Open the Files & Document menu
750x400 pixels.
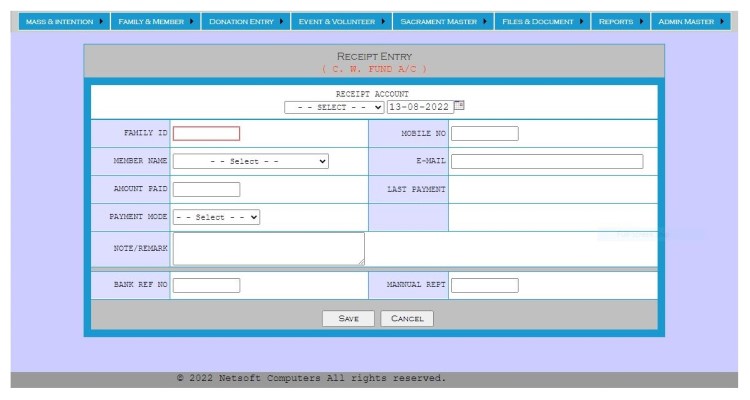coord(544,21)
